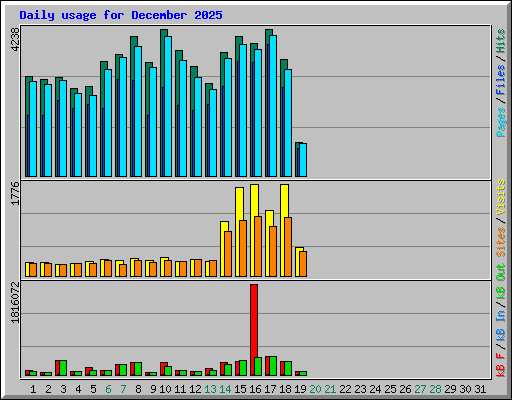
Task: Click the orange Sites bar for day 14
Action: click(x=228, y=254)
